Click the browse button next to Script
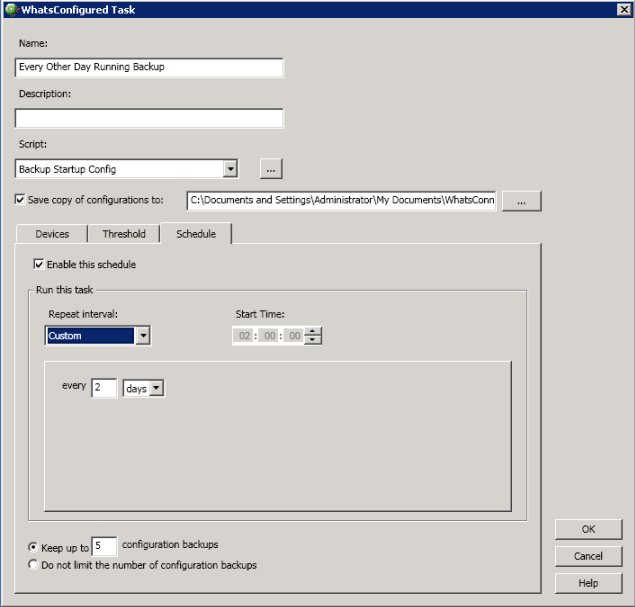Viewport: 635px width, 607px height. pos(271,168)
